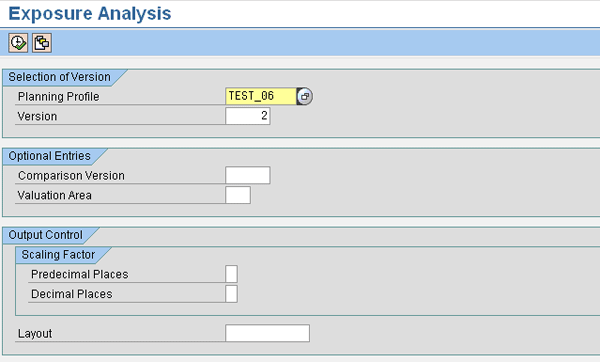Select the Version field showing 2
Screen dimensions: 600x362
pos(248,116)
